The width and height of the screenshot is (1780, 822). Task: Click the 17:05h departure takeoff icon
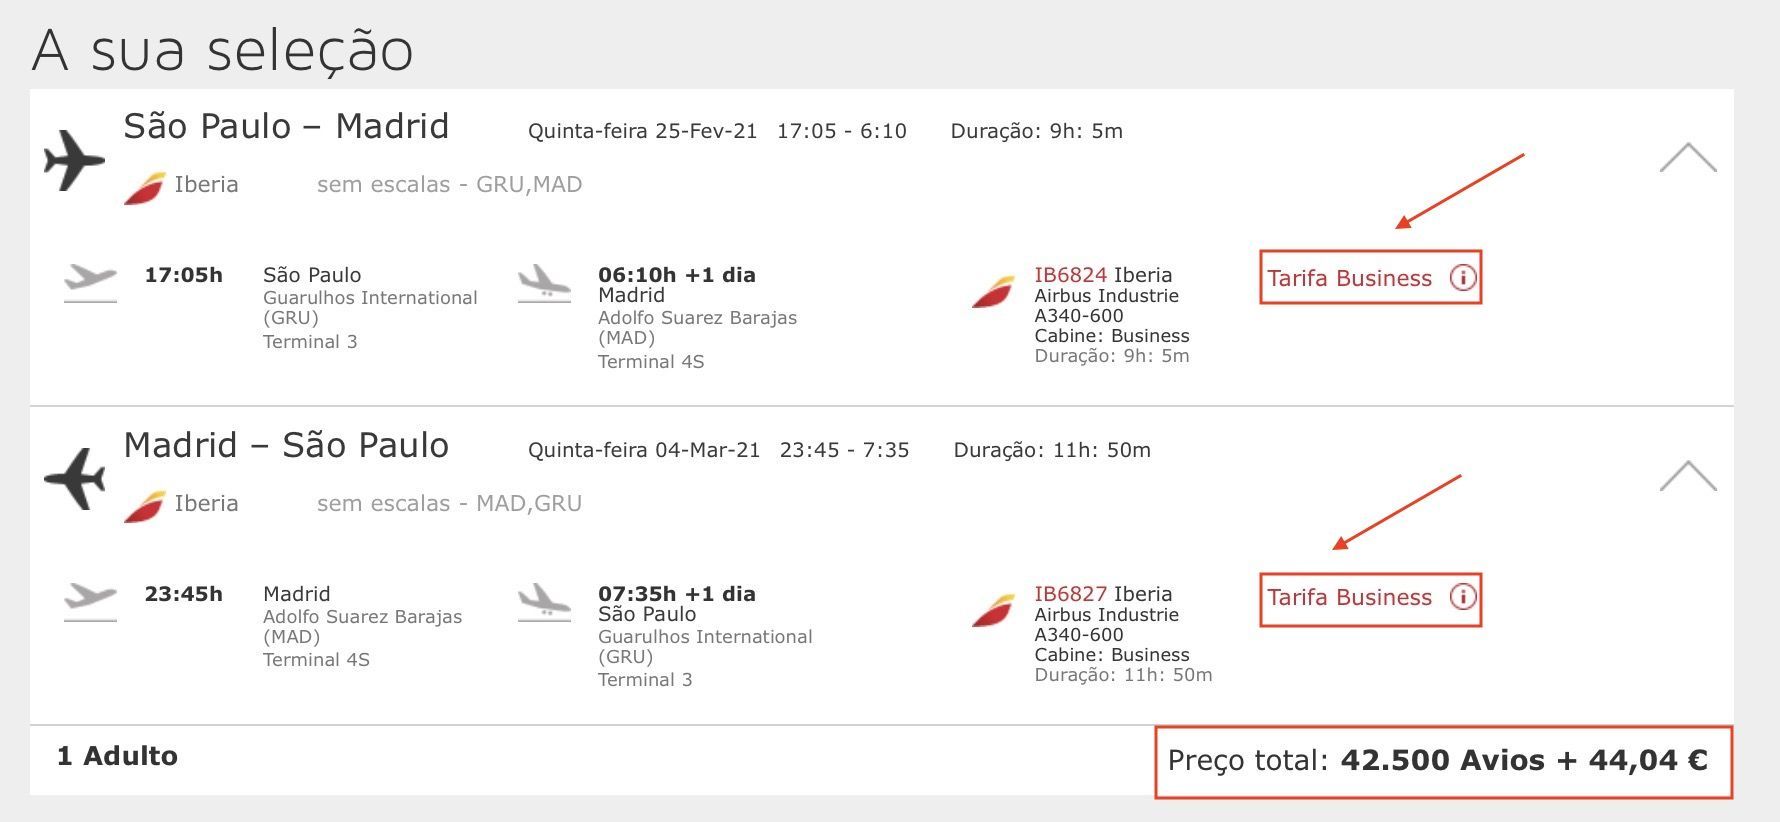[x=90, y=282]
